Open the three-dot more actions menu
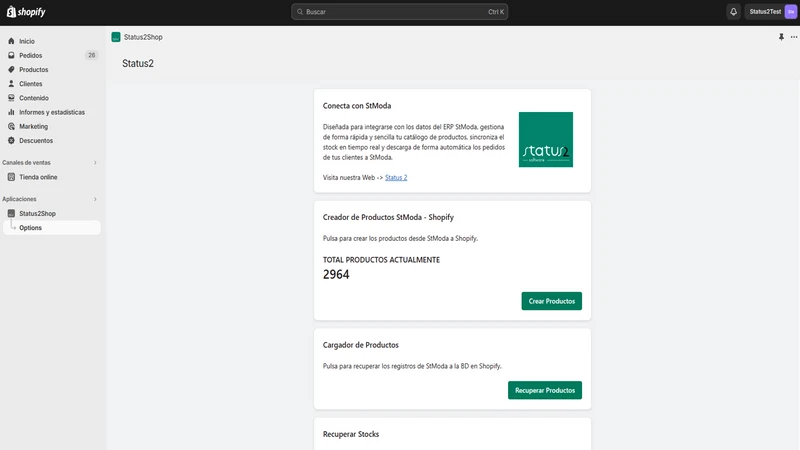The image size is (800, 450). 794,37
